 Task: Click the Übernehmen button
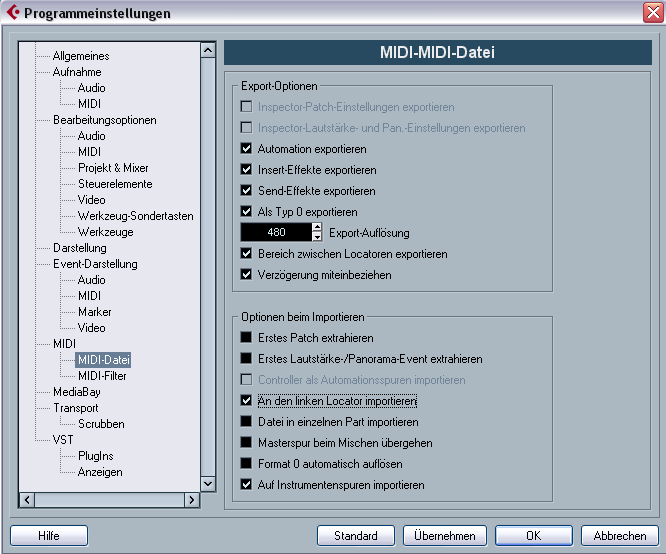(x=445, y=536)
